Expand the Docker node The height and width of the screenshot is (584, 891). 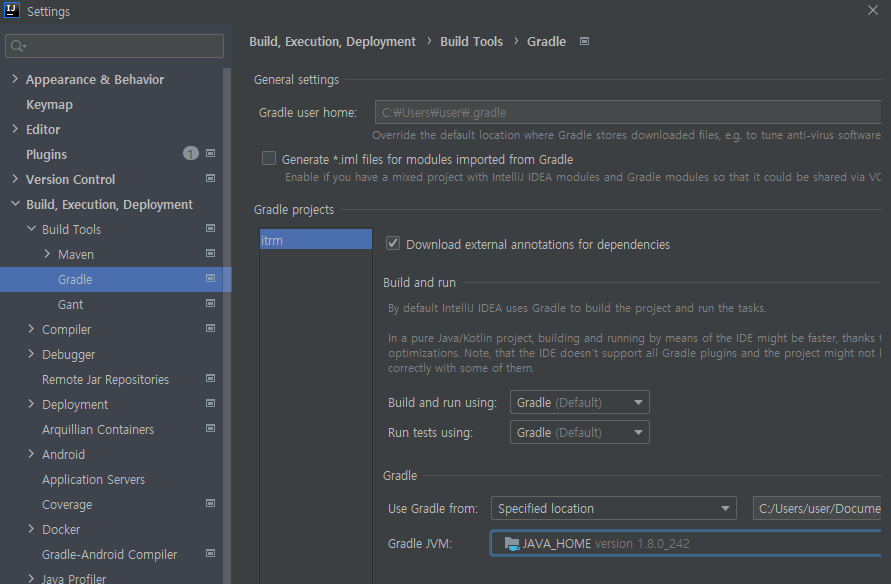pyautogui.click(x=31, y=529)
